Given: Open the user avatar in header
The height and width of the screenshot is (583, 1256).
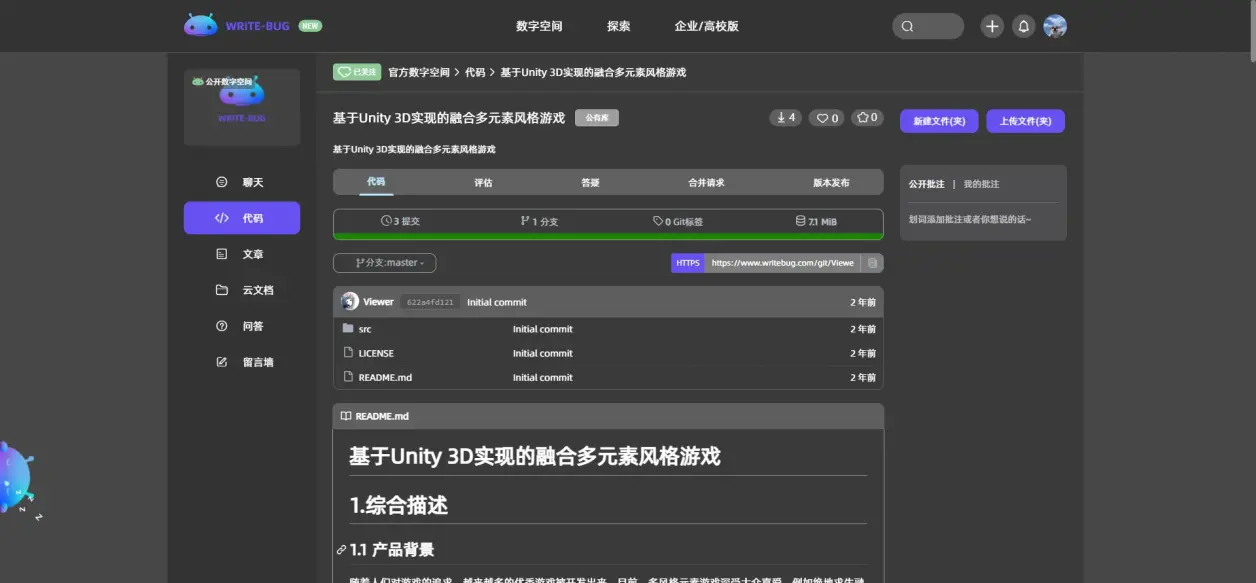Looking at the screenshot, I should [x=1055, y=26].
